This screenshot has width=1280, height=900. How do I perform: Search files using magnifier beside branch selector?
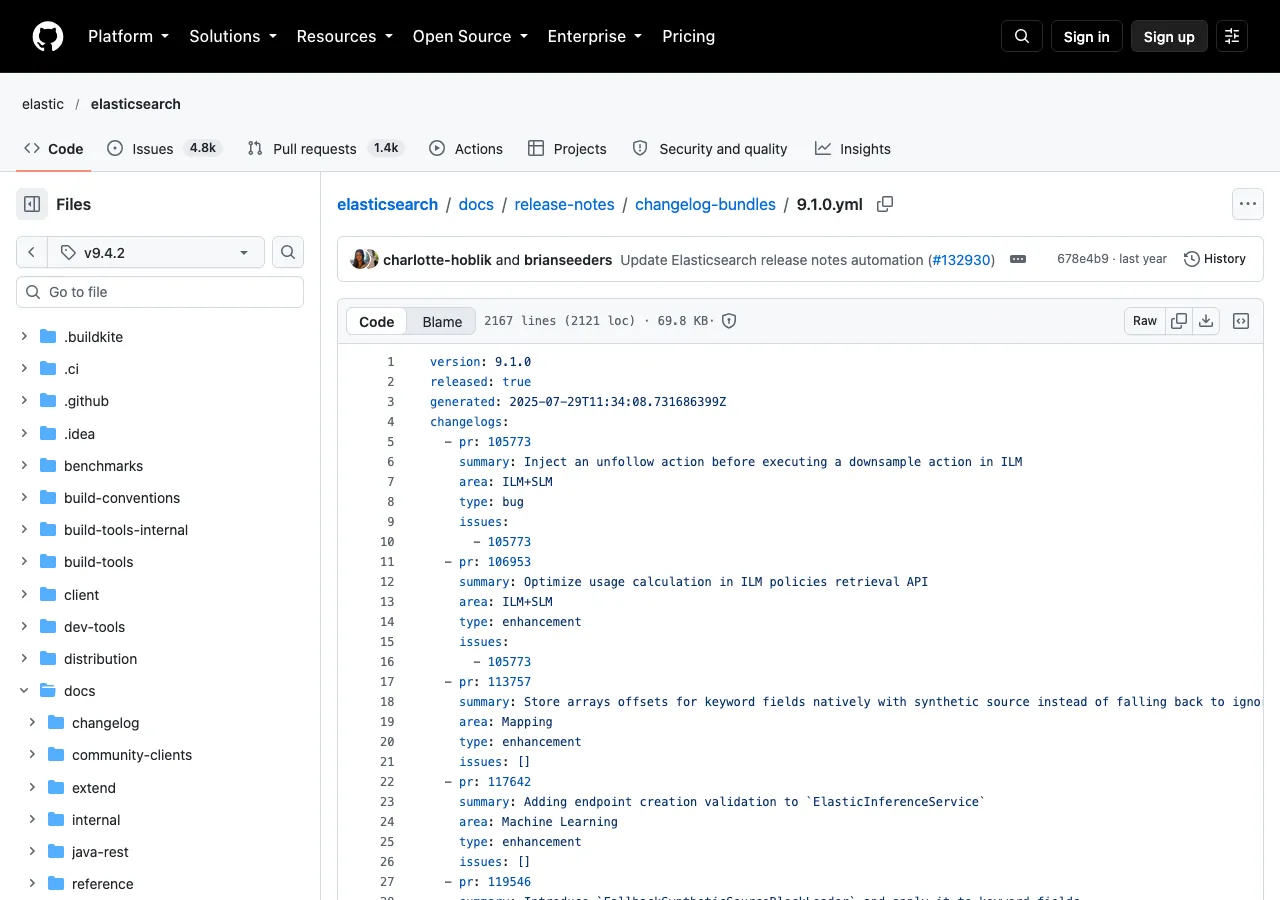click(x=288, y=252)
